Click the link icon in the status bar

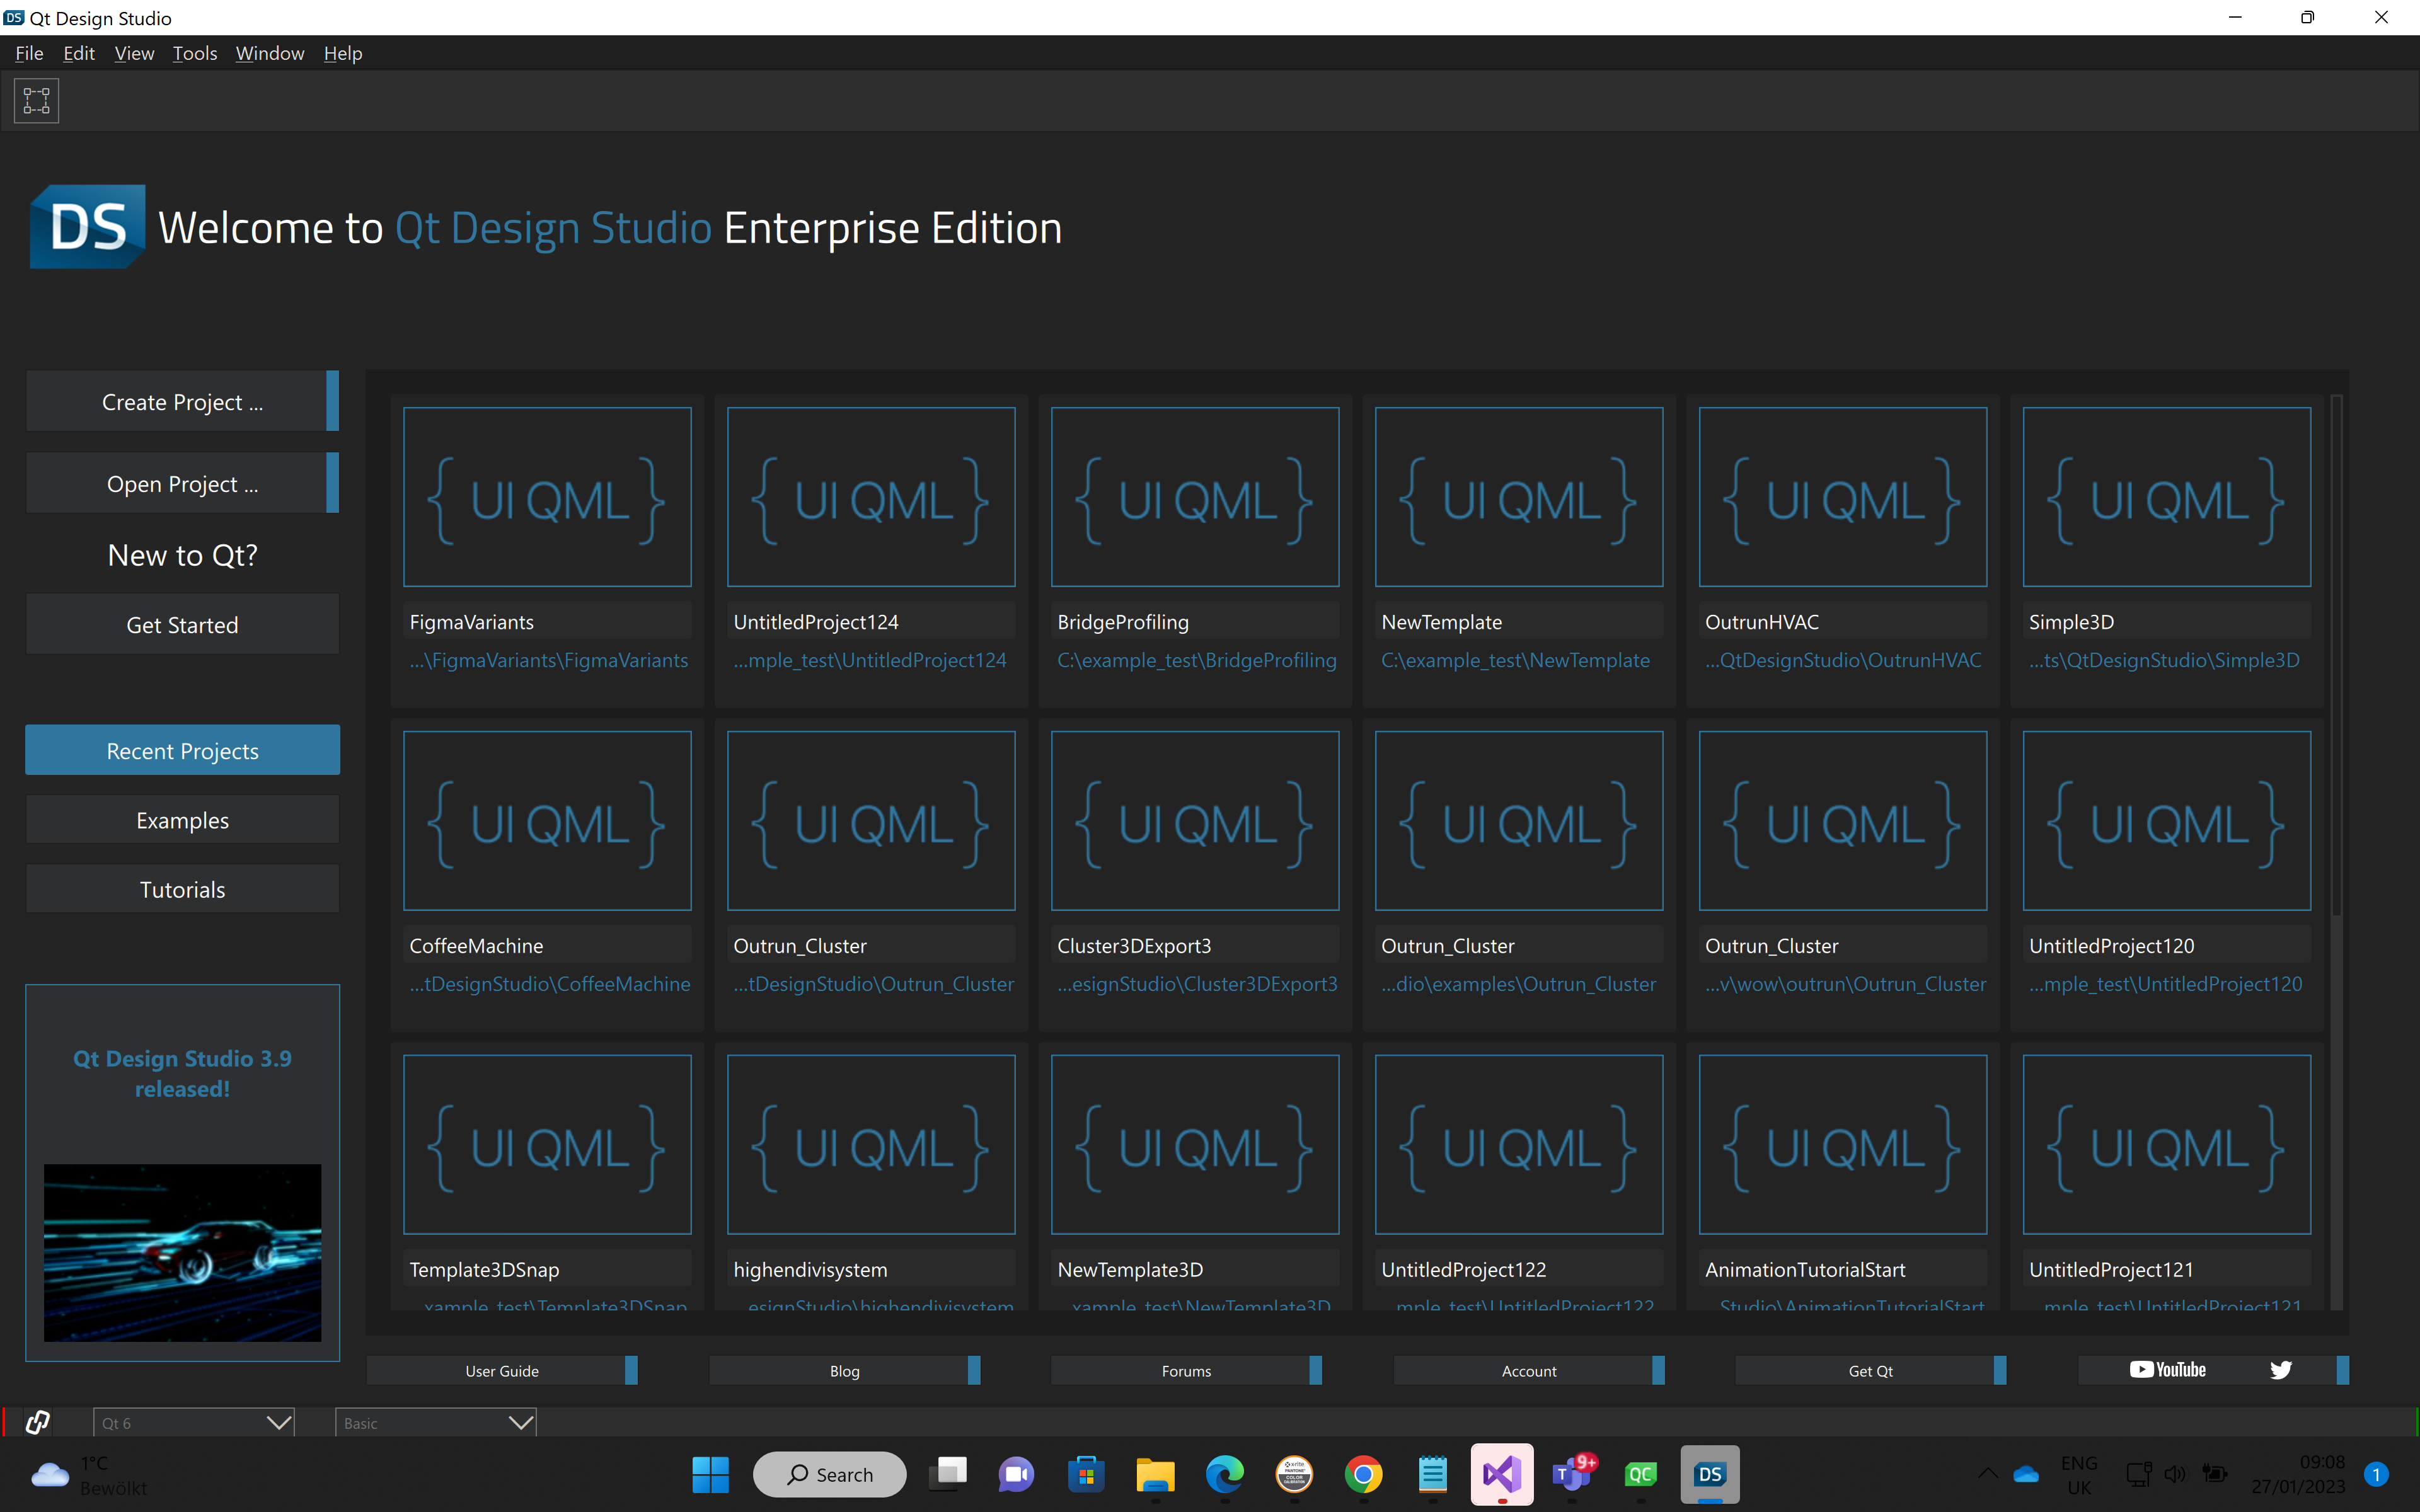point(38,1422)
